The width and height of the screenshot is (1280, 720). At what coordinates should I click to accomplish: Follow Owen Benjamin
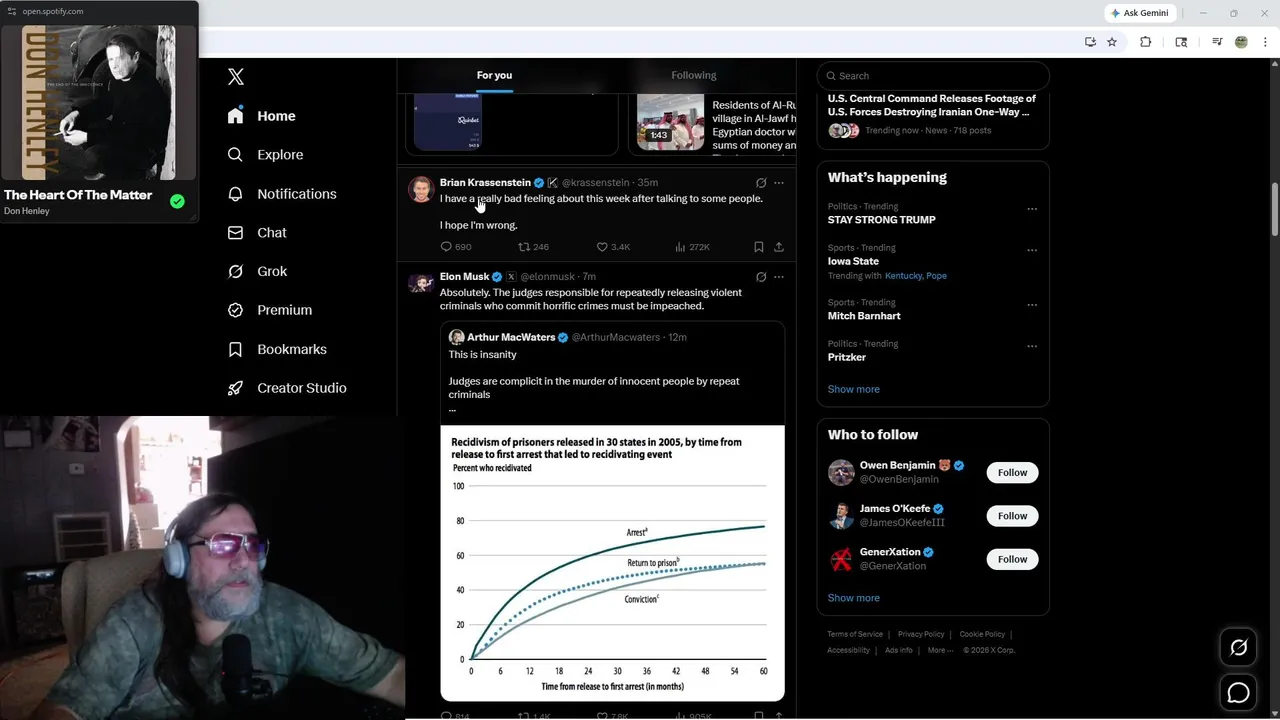click(1012, 473)
